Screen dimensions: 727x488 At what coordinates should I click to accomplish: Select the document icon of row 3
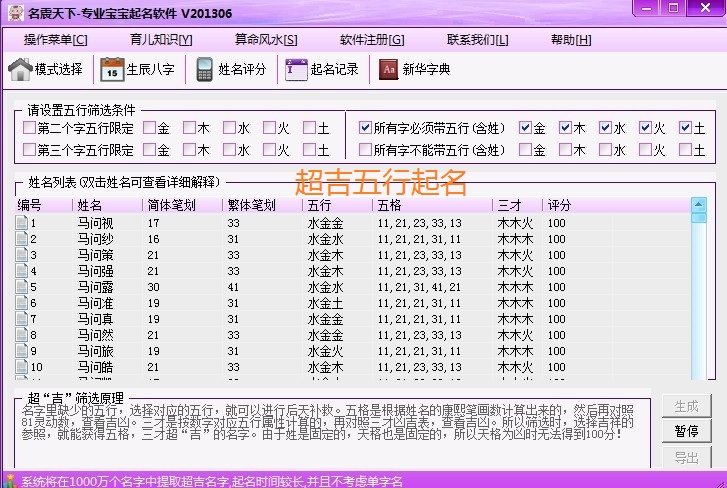(x=21, y=255)
